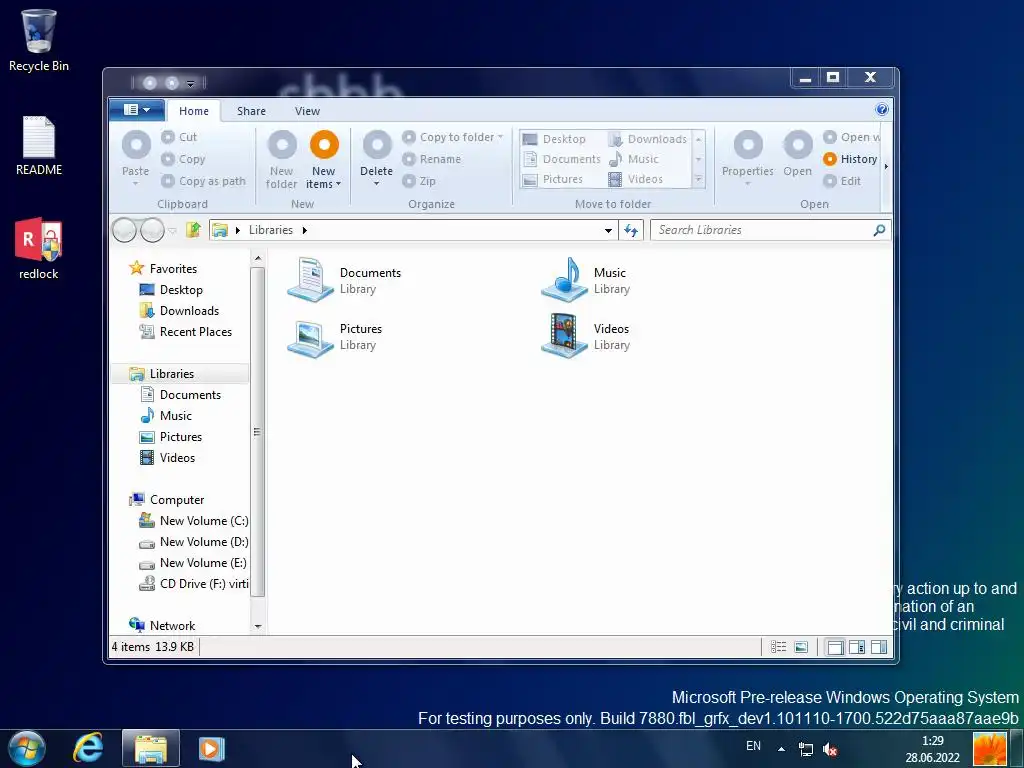
Task: Open the Pictures library in content pane
Action: [335, 336]
